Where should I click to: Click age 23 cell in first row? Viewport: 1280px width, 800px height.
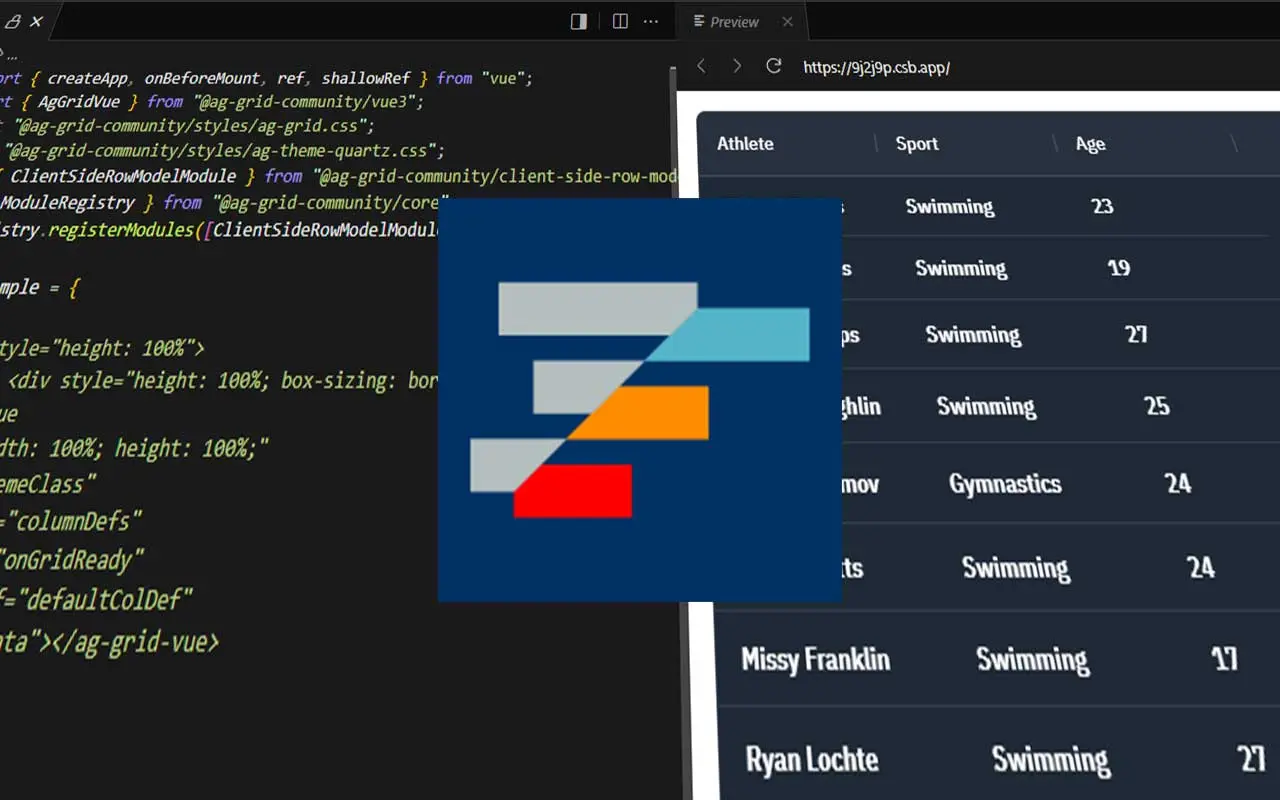tap(1102, 206)
